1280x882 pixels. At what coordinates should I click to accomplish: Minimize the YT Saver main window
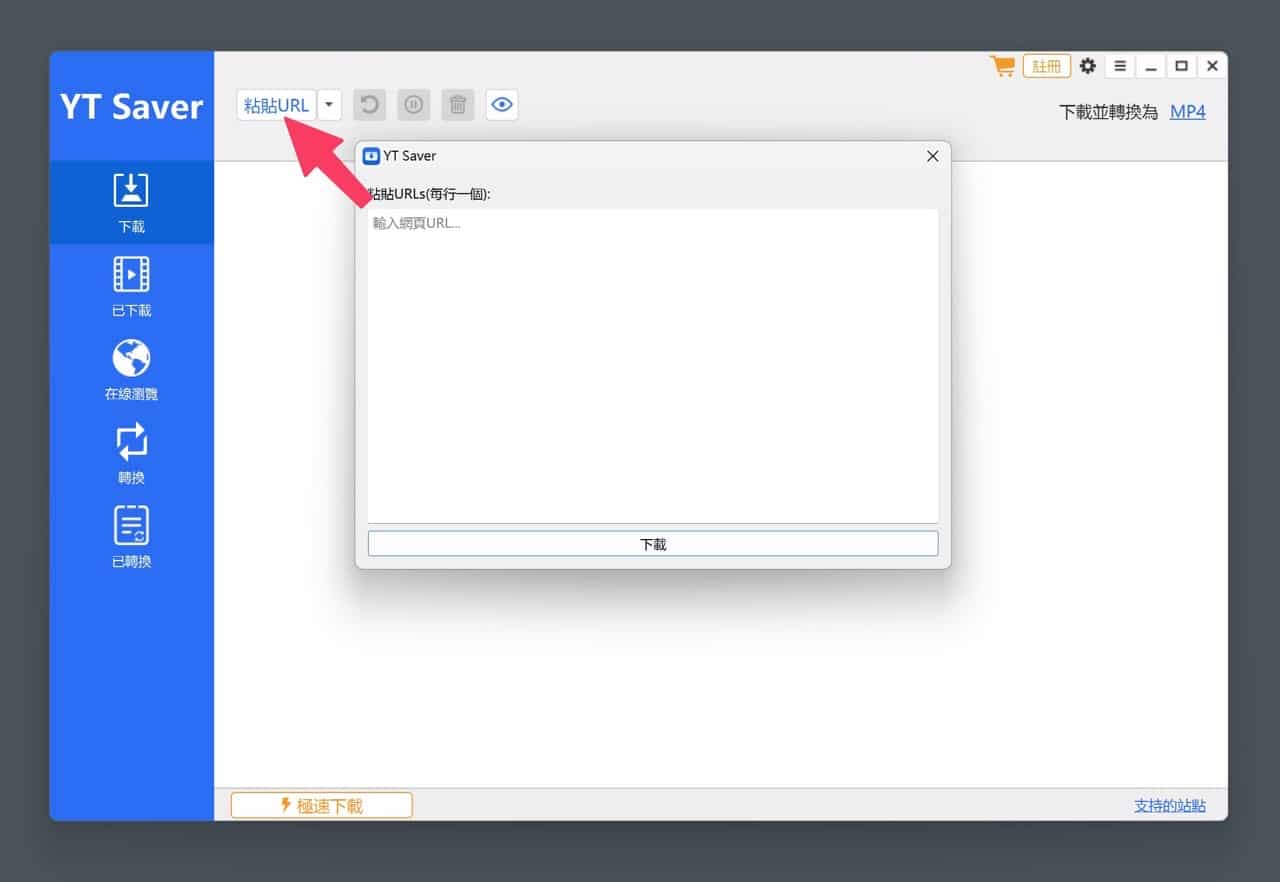(x=1151, y=66)
